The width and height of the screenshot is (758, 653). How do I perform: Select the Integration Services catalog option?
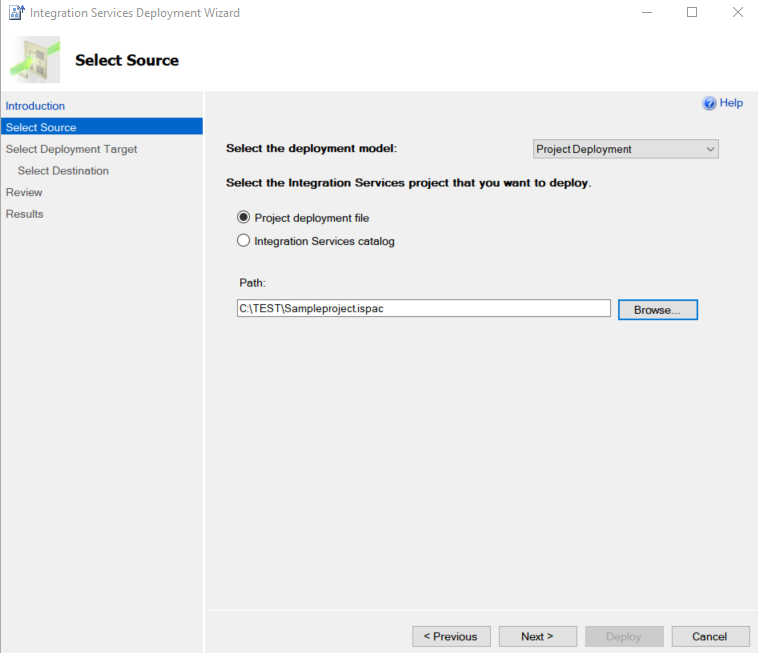tap(243, 241)
